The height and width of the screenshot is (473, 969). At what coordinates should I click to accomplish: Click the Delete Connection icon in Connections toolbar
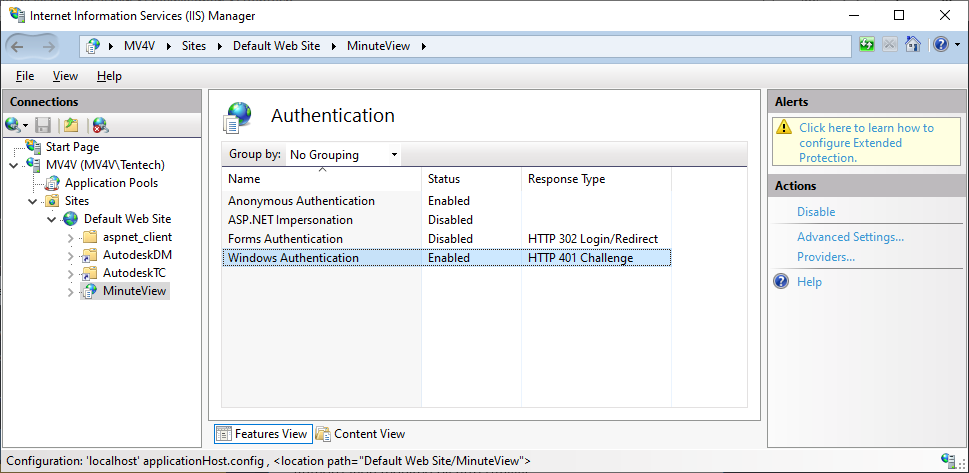pos(100,126)
